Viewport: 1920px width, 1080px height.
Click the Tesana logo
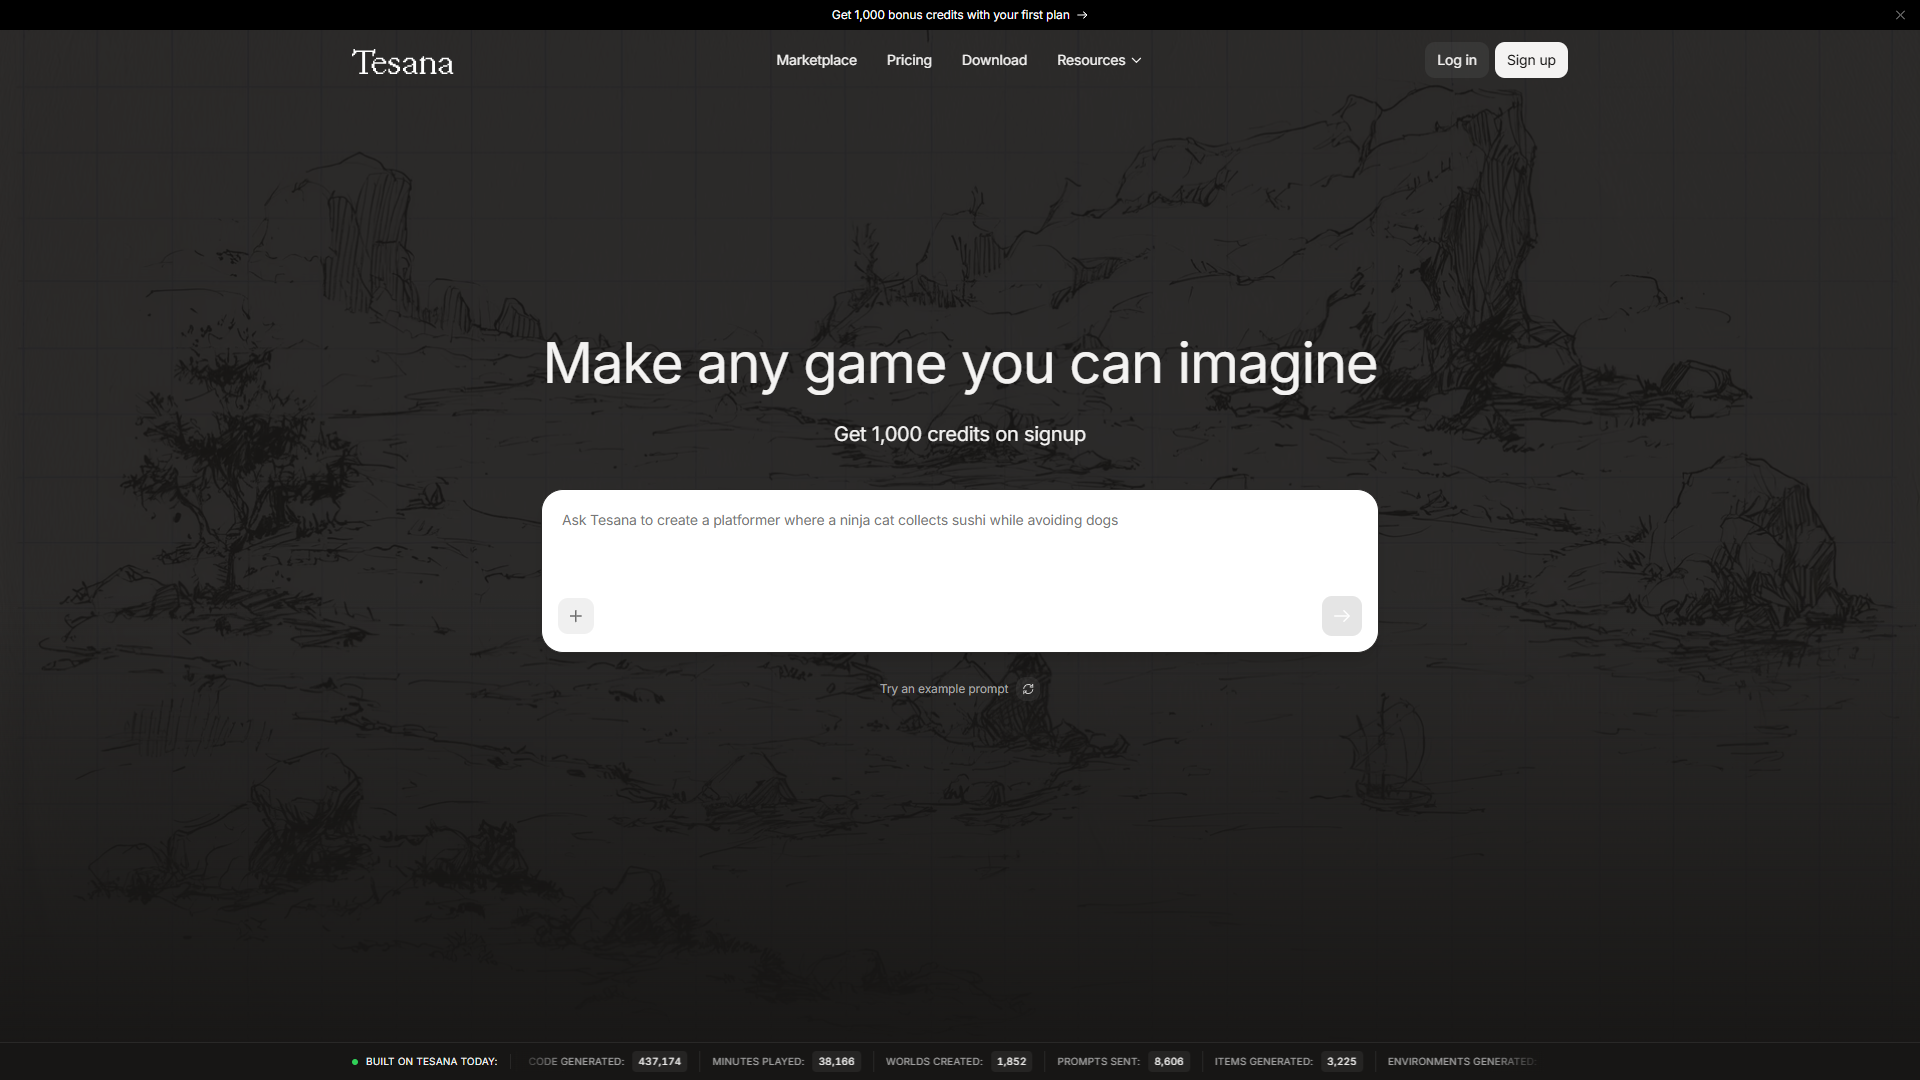[402, 62]
